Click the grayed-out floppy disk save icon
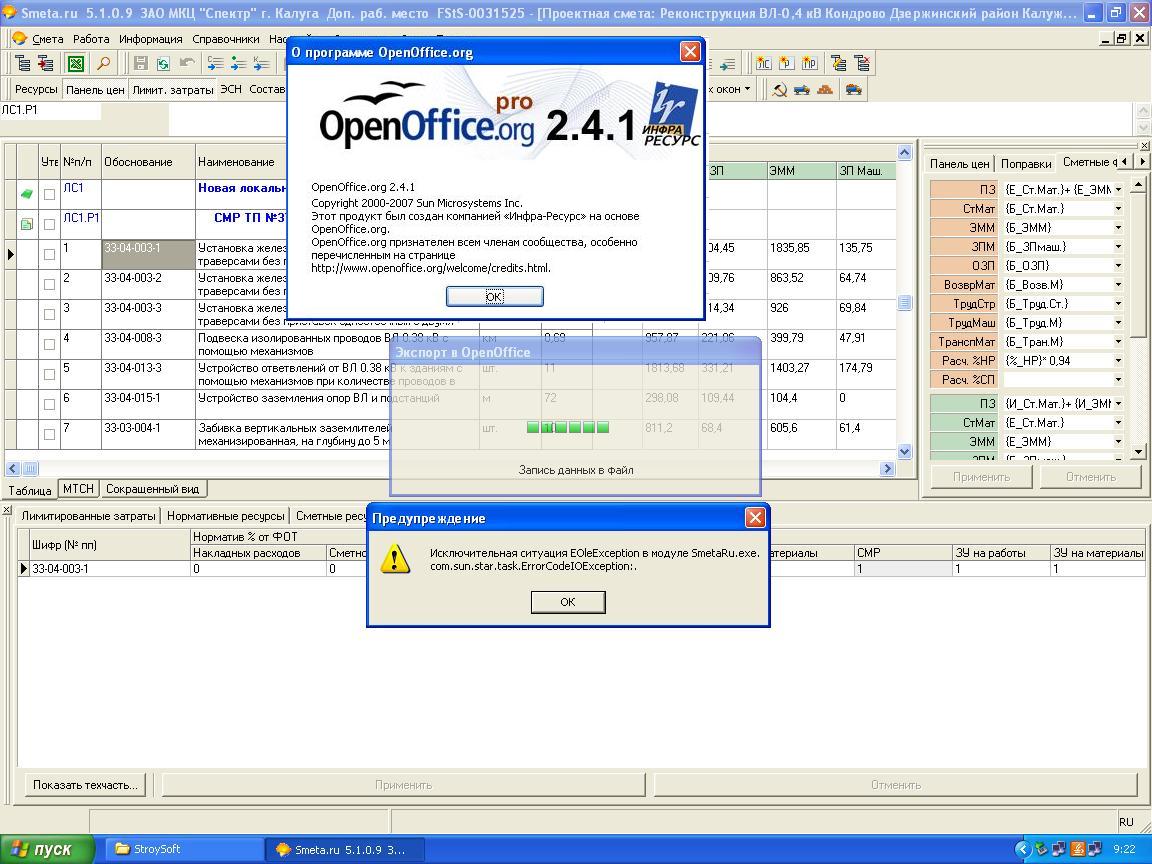1152x864 pixels. [x=140, y=64]
